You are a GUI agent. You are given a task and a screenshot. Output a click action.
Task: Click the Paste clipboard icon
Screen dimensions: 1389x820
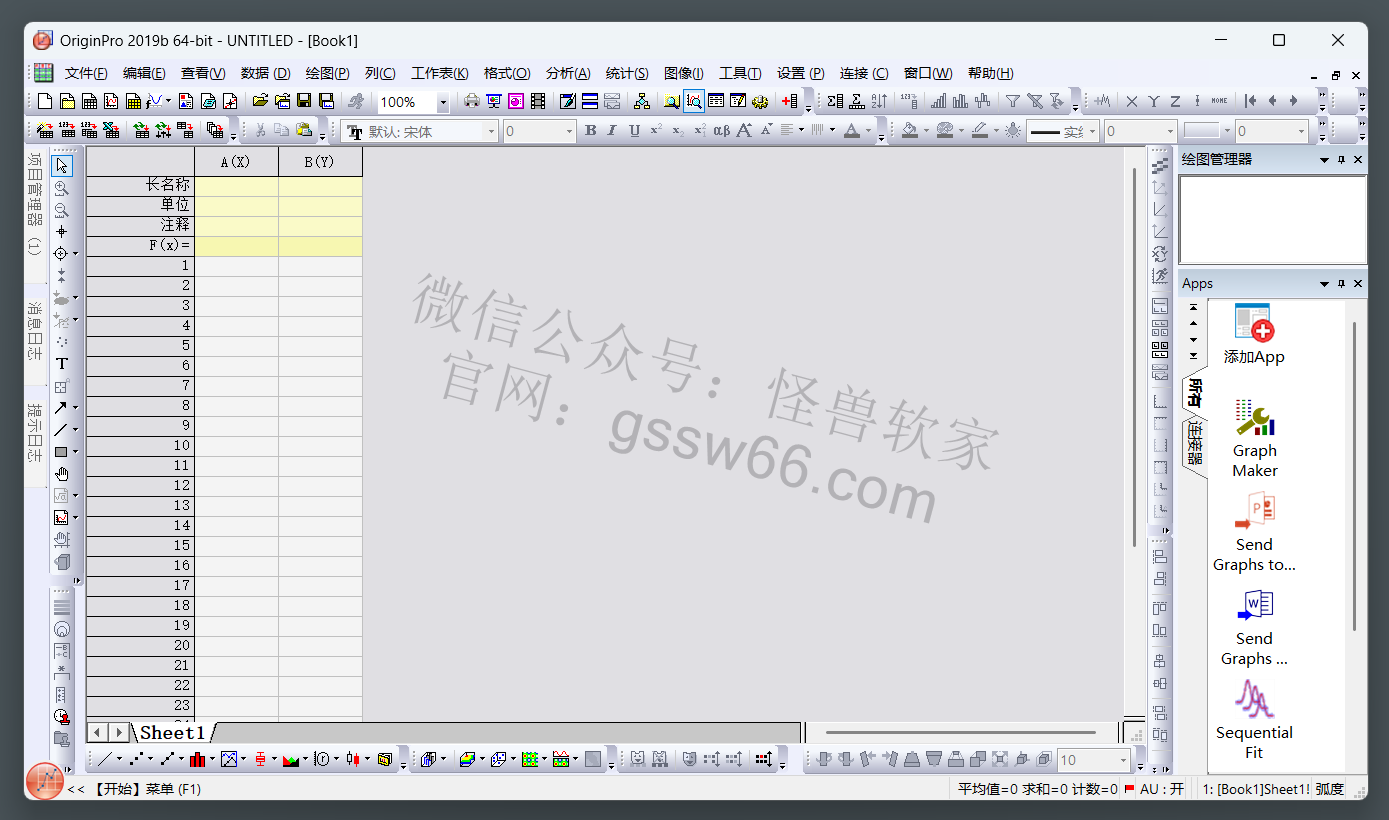[304, 130]
